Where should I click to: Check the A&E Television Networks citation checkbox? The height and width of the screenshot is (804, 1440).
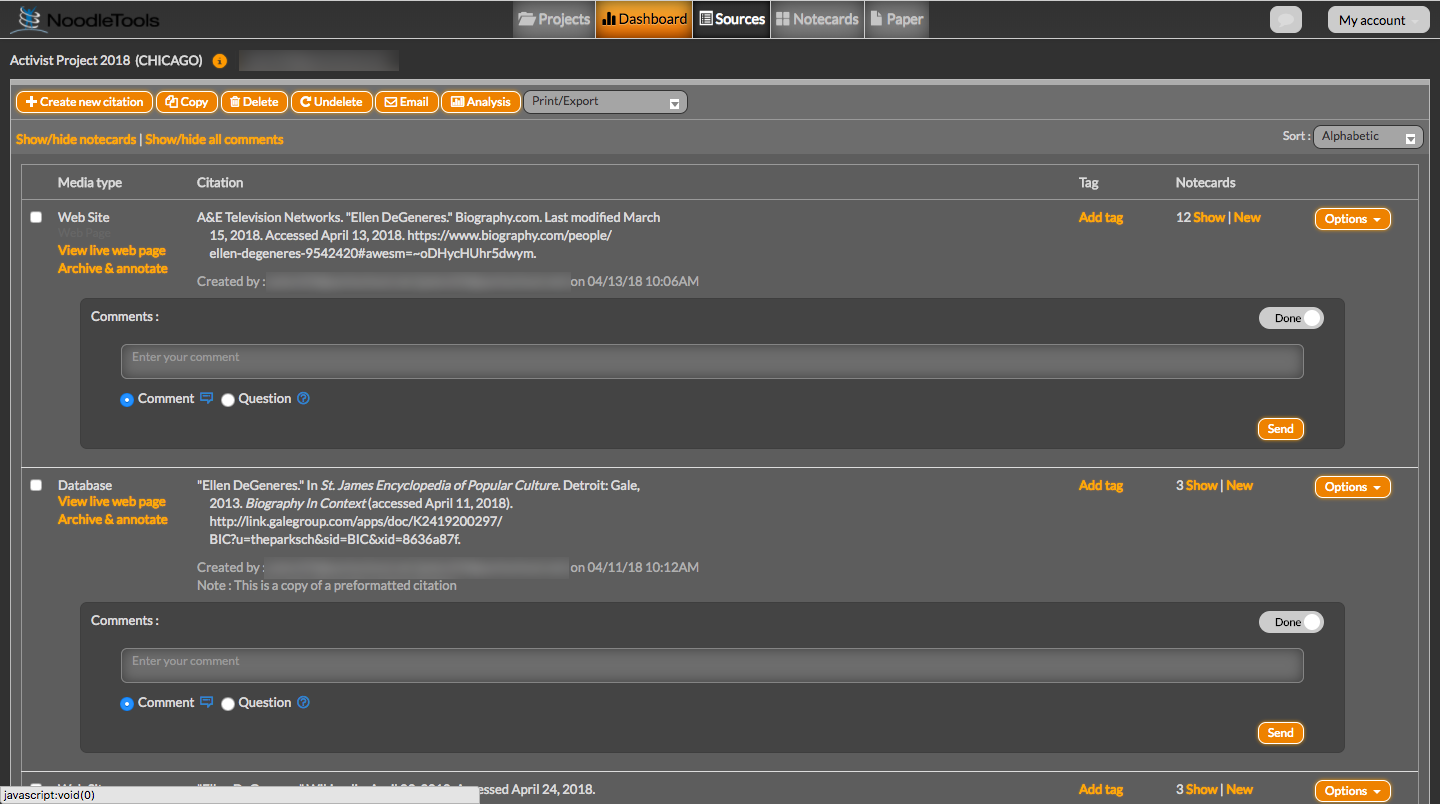click(36, 217)
